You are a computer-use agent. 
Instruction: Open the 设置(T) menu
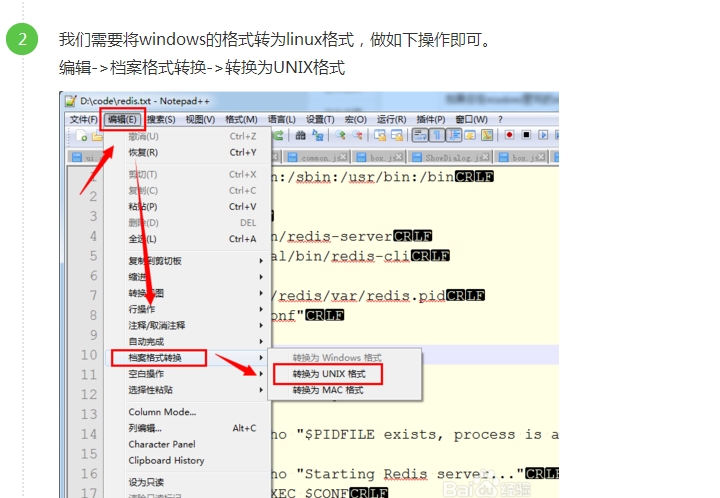point(320,119)
